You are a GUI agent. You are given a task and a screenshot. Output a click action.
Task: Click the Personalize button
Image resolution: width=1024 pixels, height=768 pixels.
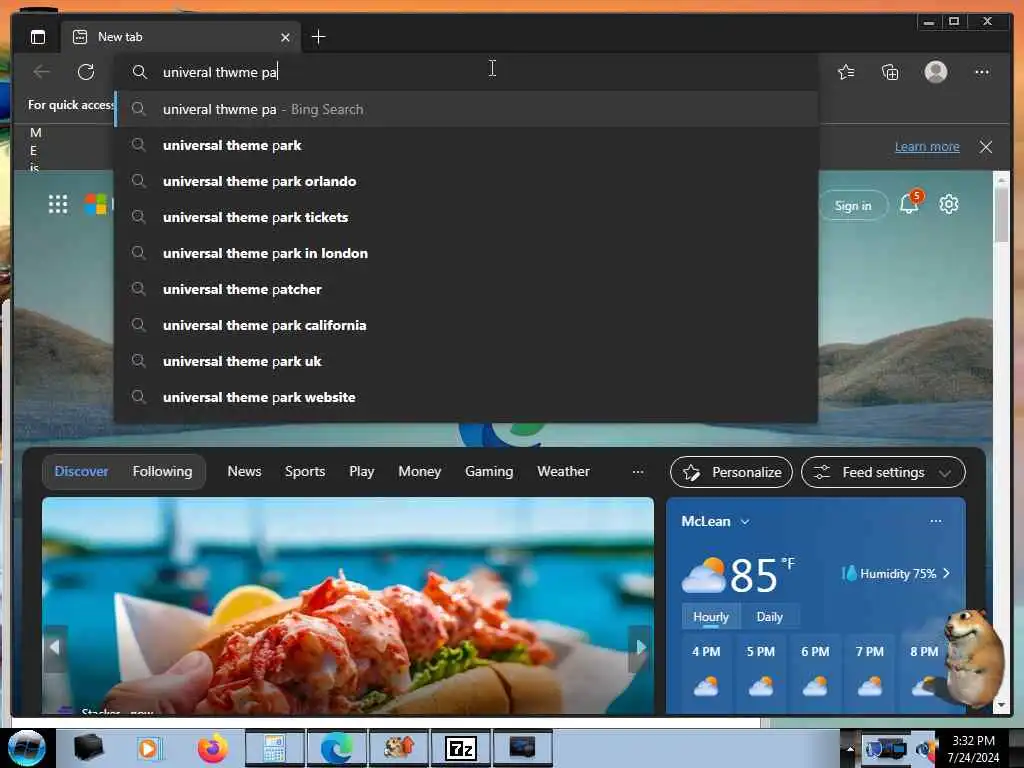coord(731,472)
